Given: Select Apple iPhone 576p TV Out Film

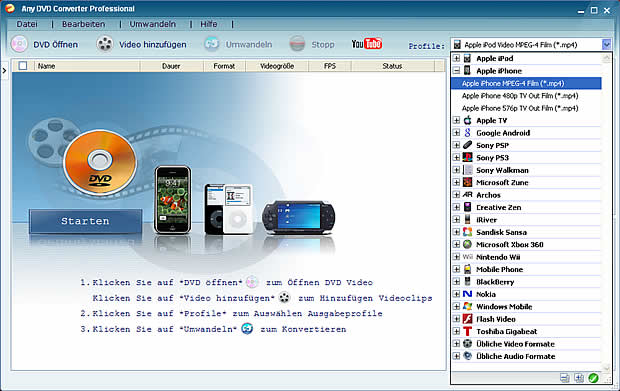Looking at the screenshot, I should [520, 108].
